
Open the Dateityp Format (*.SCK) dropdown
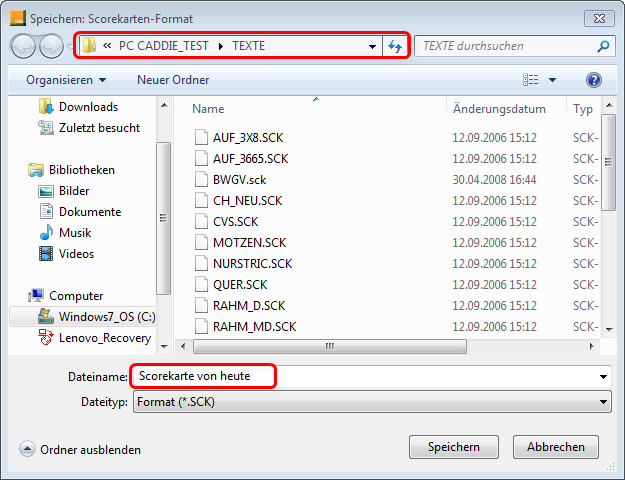(372, 402)
